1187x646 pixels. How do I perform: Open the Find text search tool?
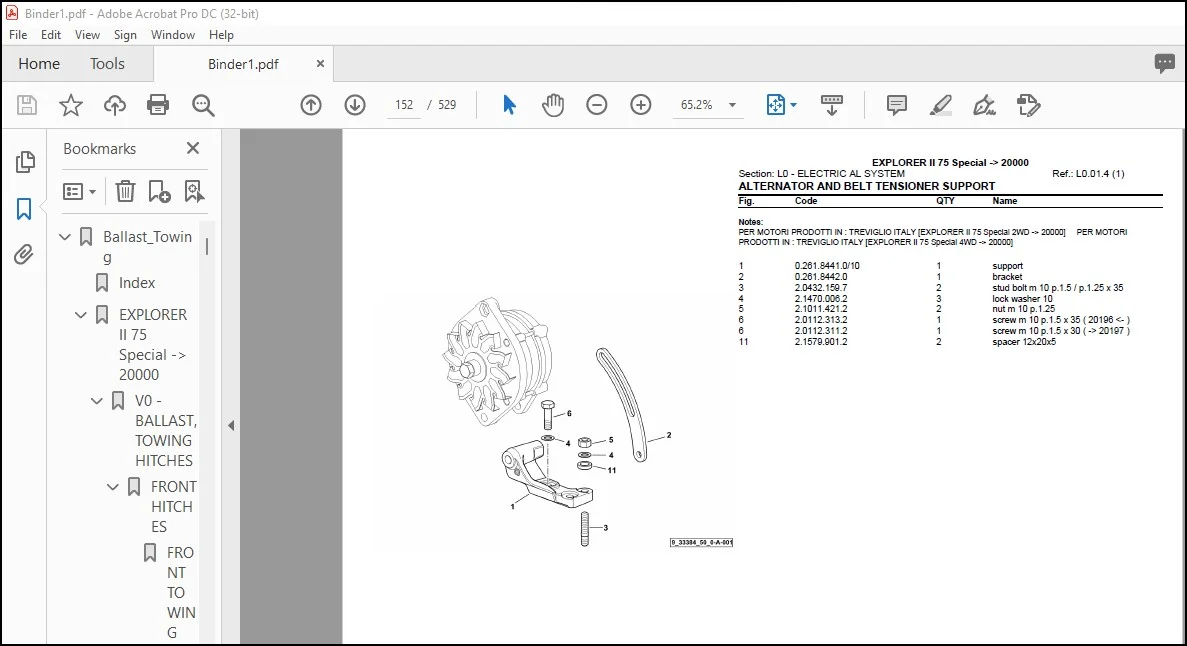[203, 105]
